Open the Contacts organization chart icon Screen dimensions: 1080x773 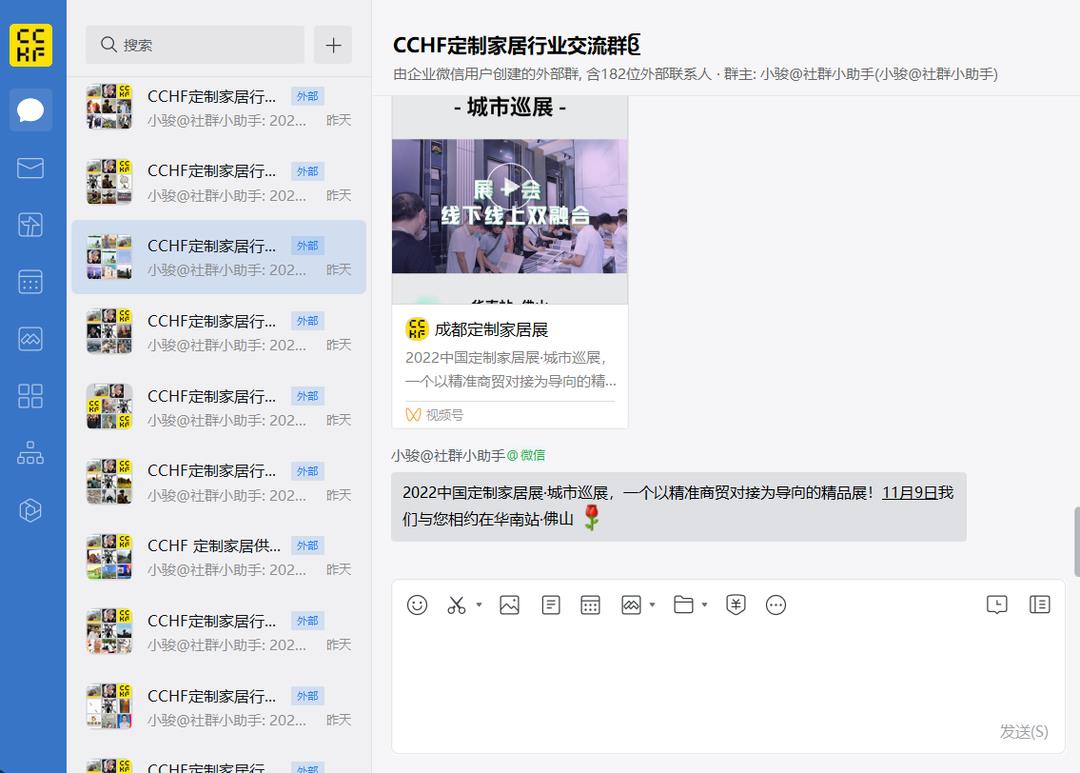pyautogui.click(x=31, y=453)
